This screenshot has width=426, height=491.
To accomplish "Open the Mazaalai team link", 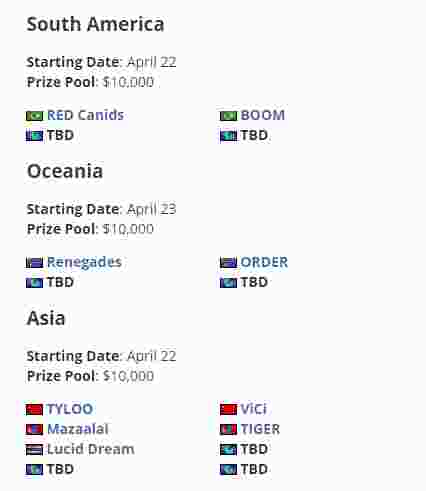I will coord(78,429).
